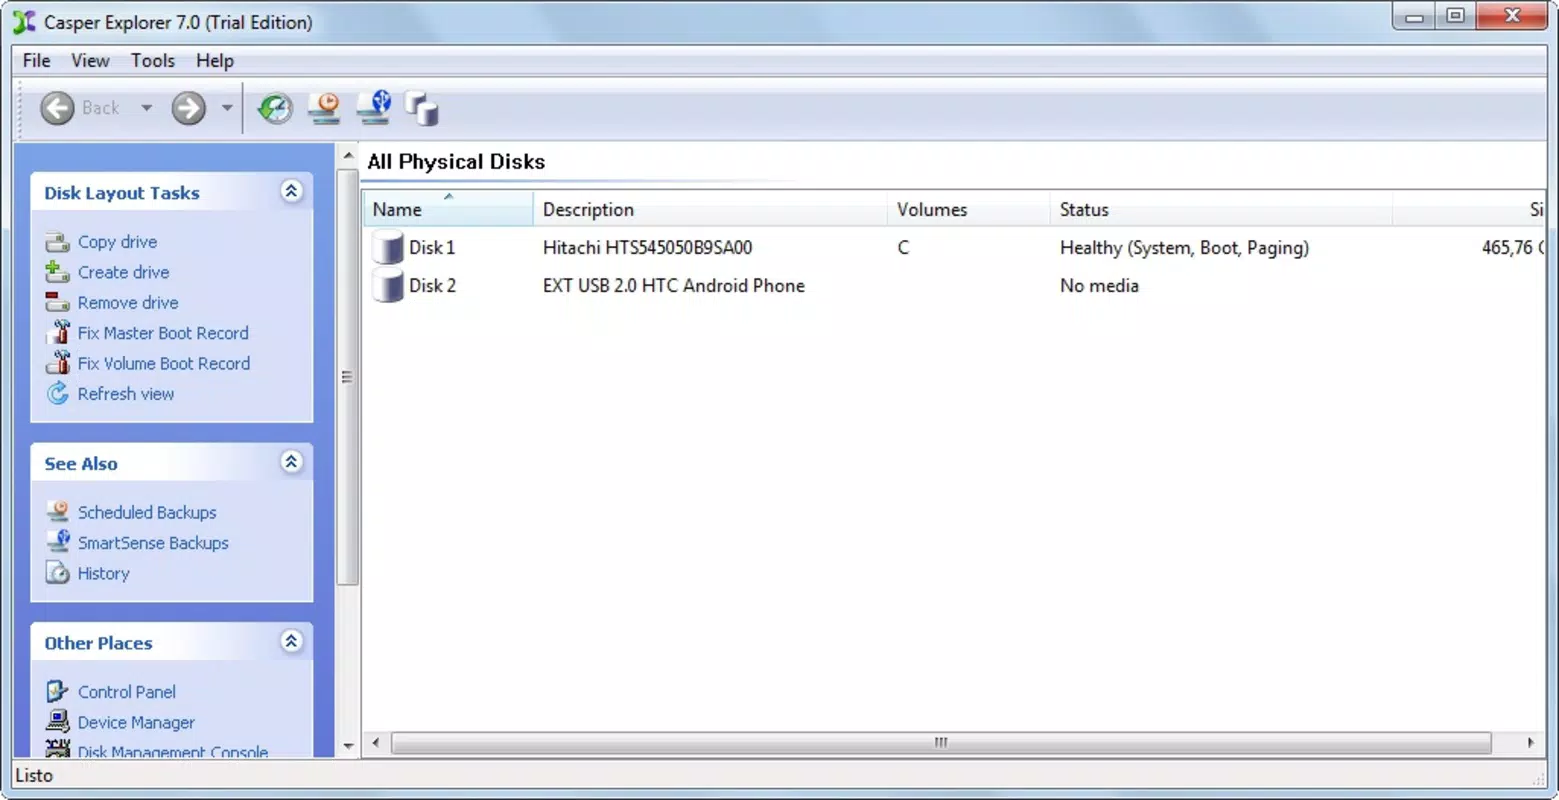Click the Refresh view link

[126, 394]
